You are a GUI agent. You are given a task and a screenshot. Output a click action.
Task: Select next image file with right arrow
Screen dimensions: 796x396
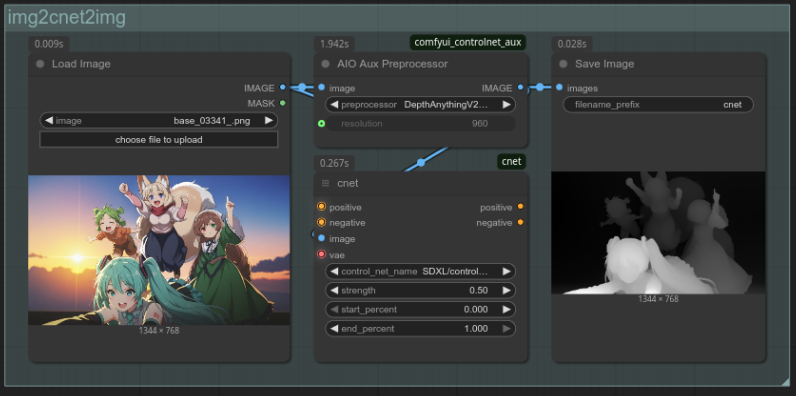tap(269, 121)
